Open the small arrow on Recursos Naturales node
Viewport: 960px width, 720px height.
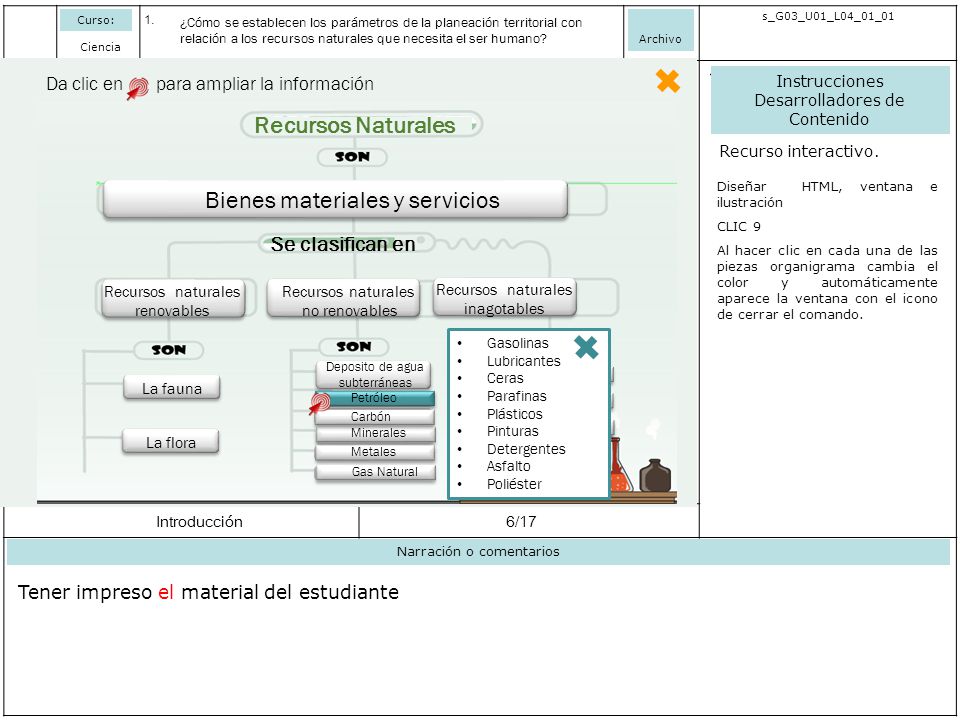pos(473,127)
